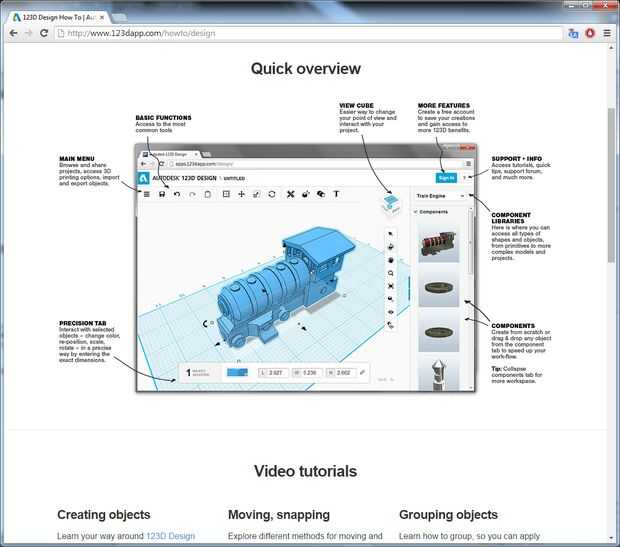Click the Autodesk A logo in the app header
This screenshot has width=620, height=547.
143,178
